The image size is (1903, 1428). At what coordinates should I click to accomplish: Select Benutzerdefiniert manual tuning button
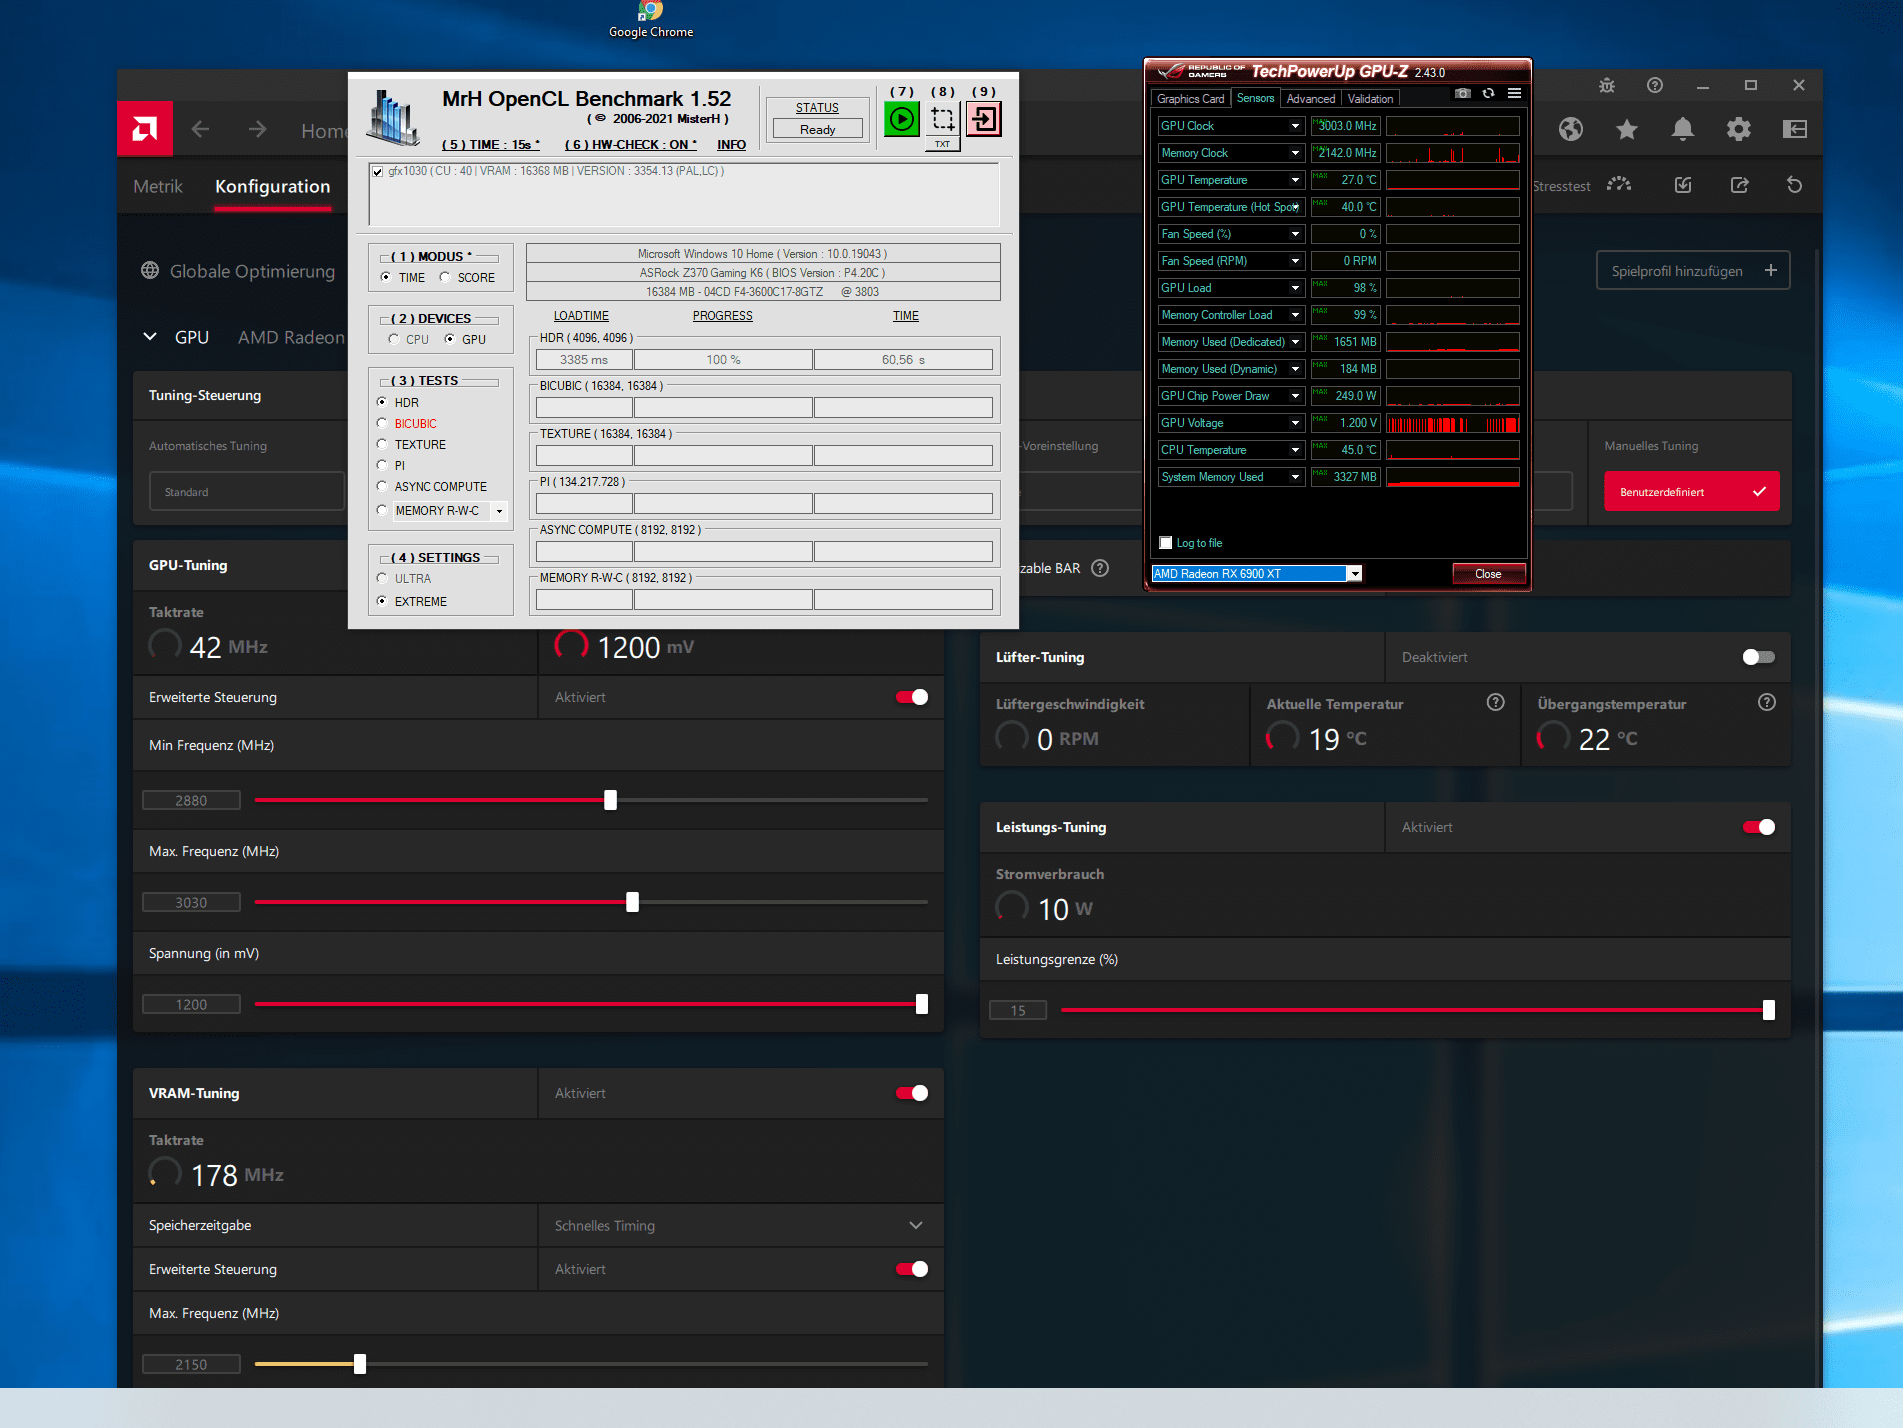pyautogui.click(x=1691, y=492)
